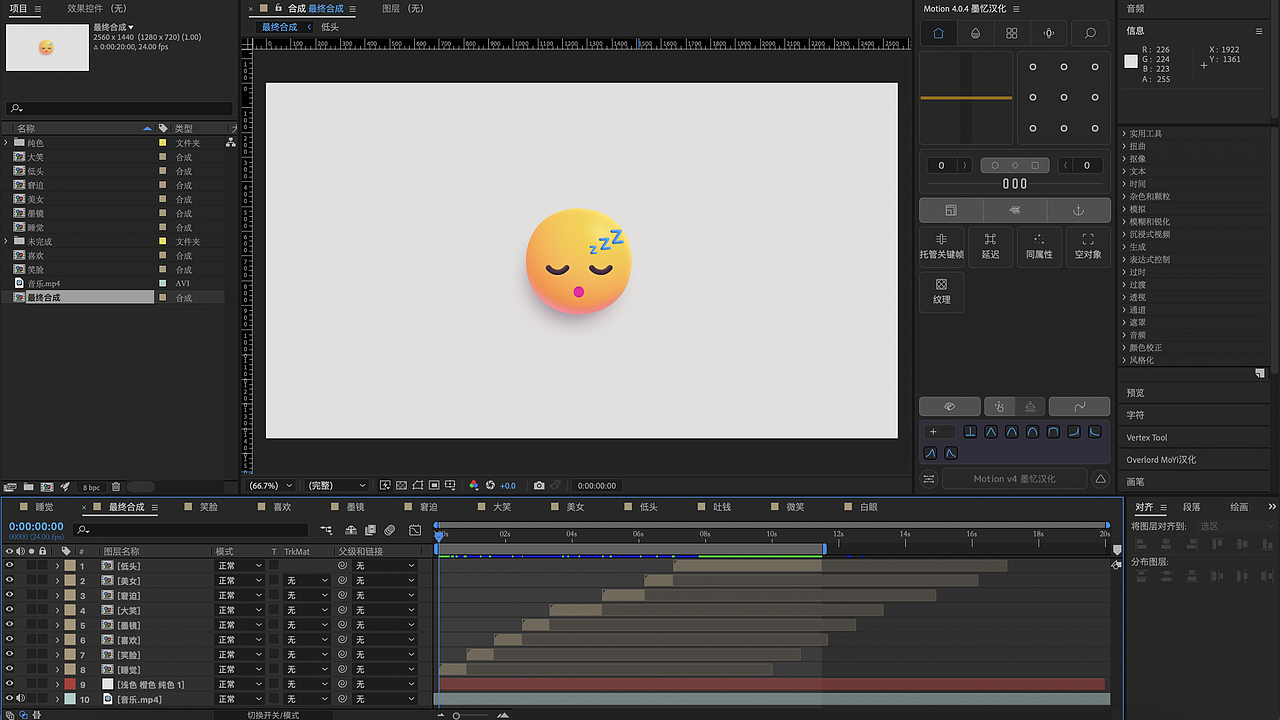1280x720 pixels.
Task: Expand the 颜色校正 effects category
Action: click(1125, 348)
